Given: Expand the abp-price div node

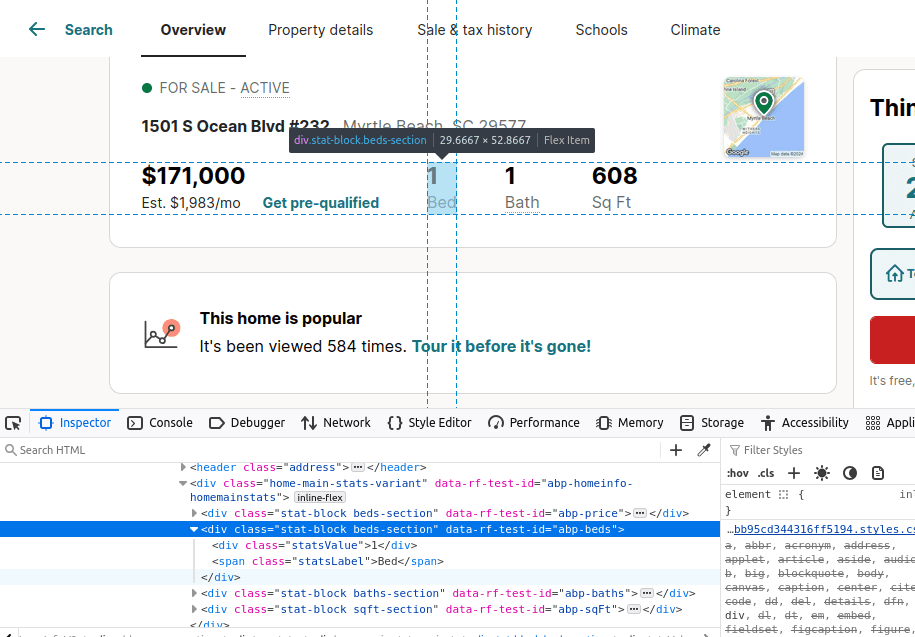Looking at the screenshot, I should point(194,513).
